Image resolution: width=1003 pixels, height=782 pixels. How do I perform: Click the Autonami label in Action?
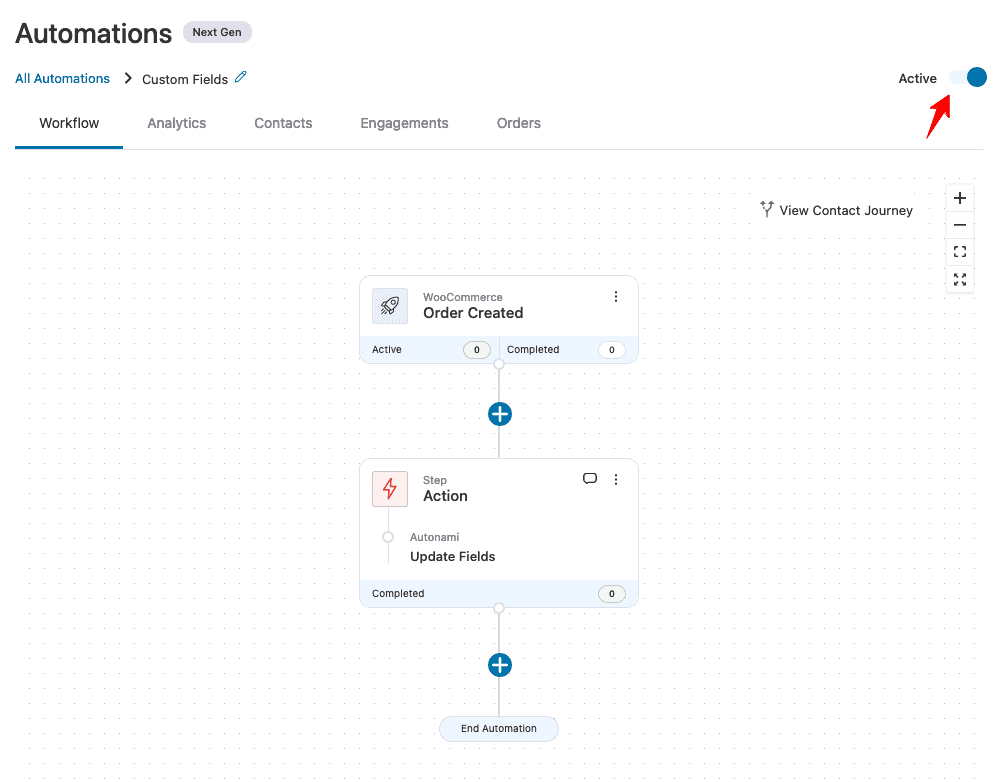tap(434, 537)
